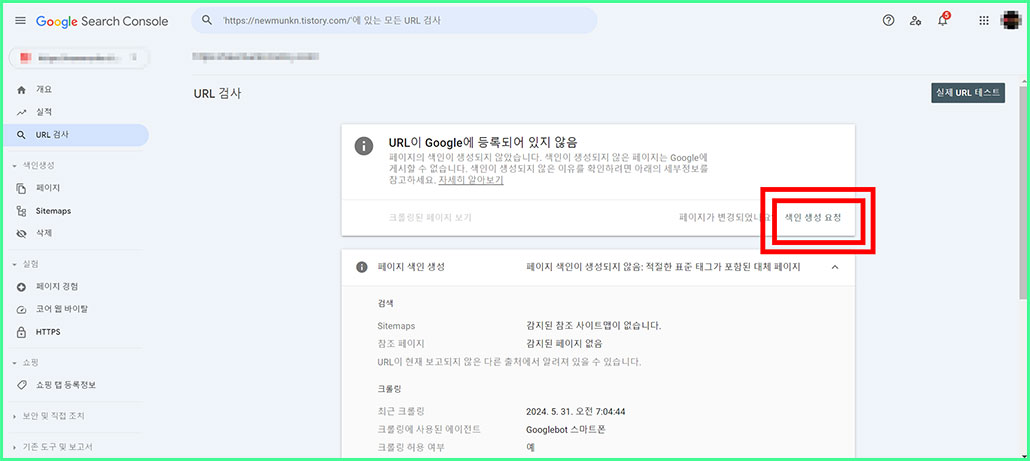Viewport: 1030px width, 461px height.
Task: Open the 코어 웹 바이탈 report
Action: coord(62,309)
